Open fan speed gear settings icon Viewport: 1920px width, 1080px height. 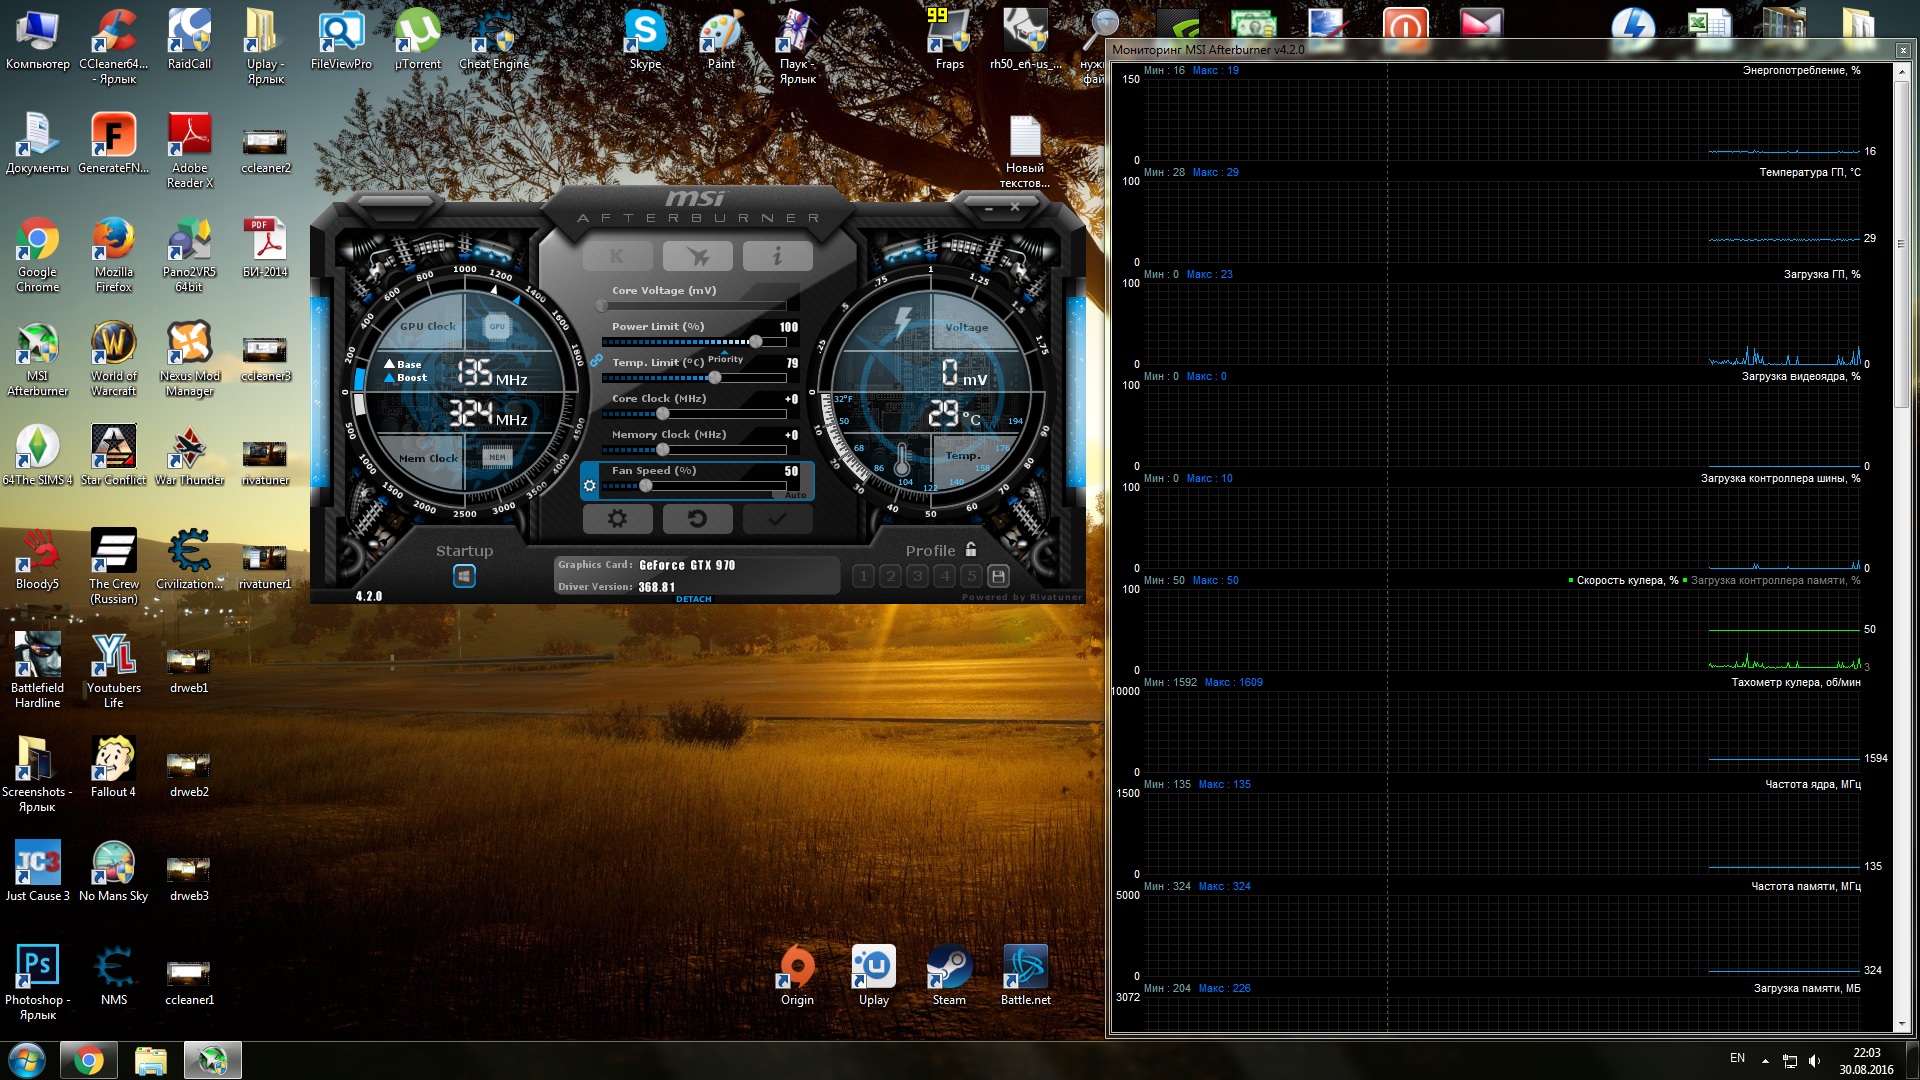(x=589, y=486)
